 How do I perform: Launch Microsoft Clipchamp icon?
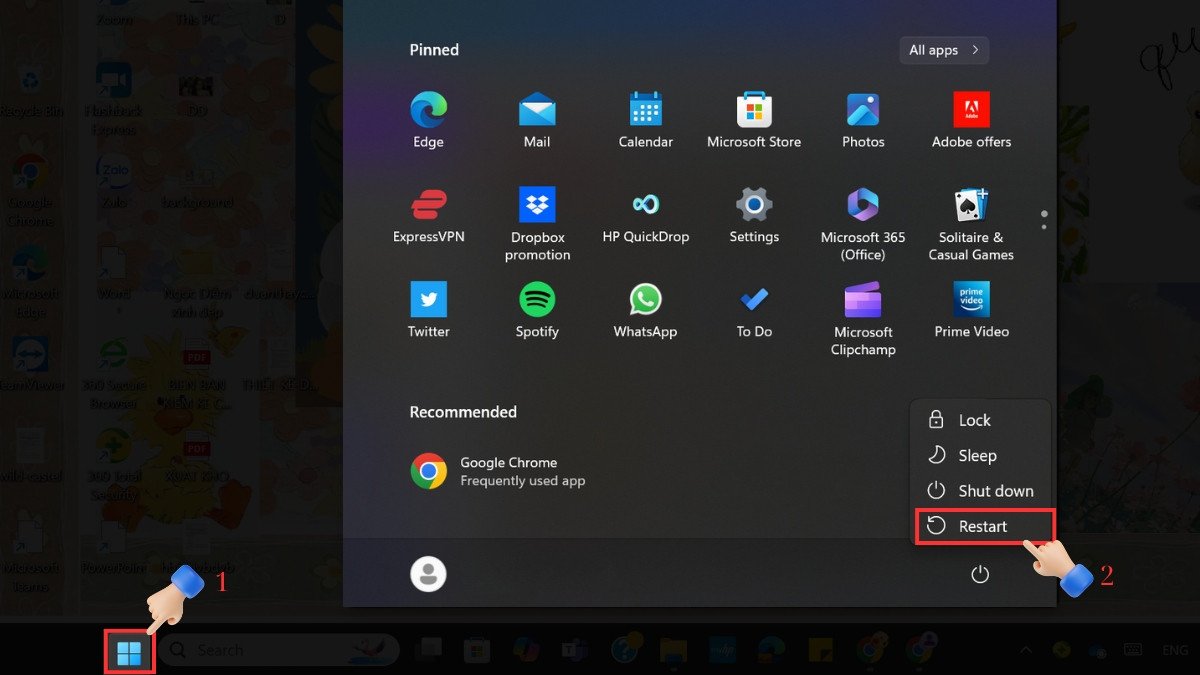(863, 300)
